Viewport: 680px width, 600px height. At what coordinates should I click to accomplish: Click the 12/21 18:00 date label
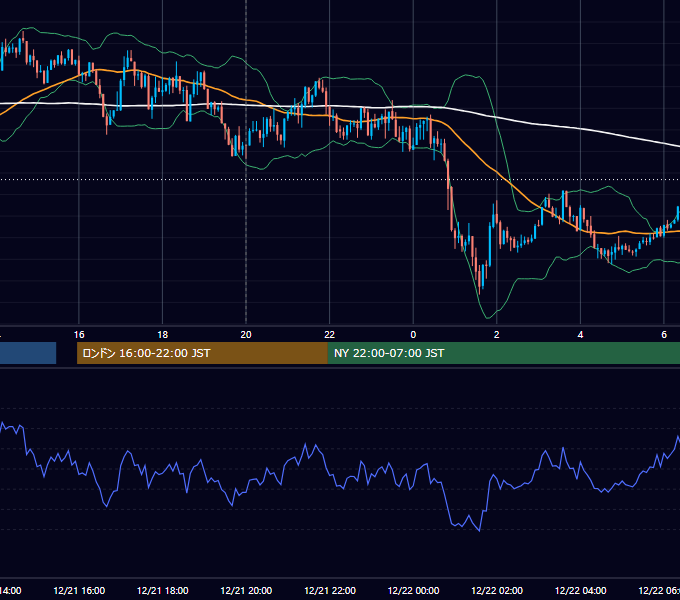coord(163,590)
